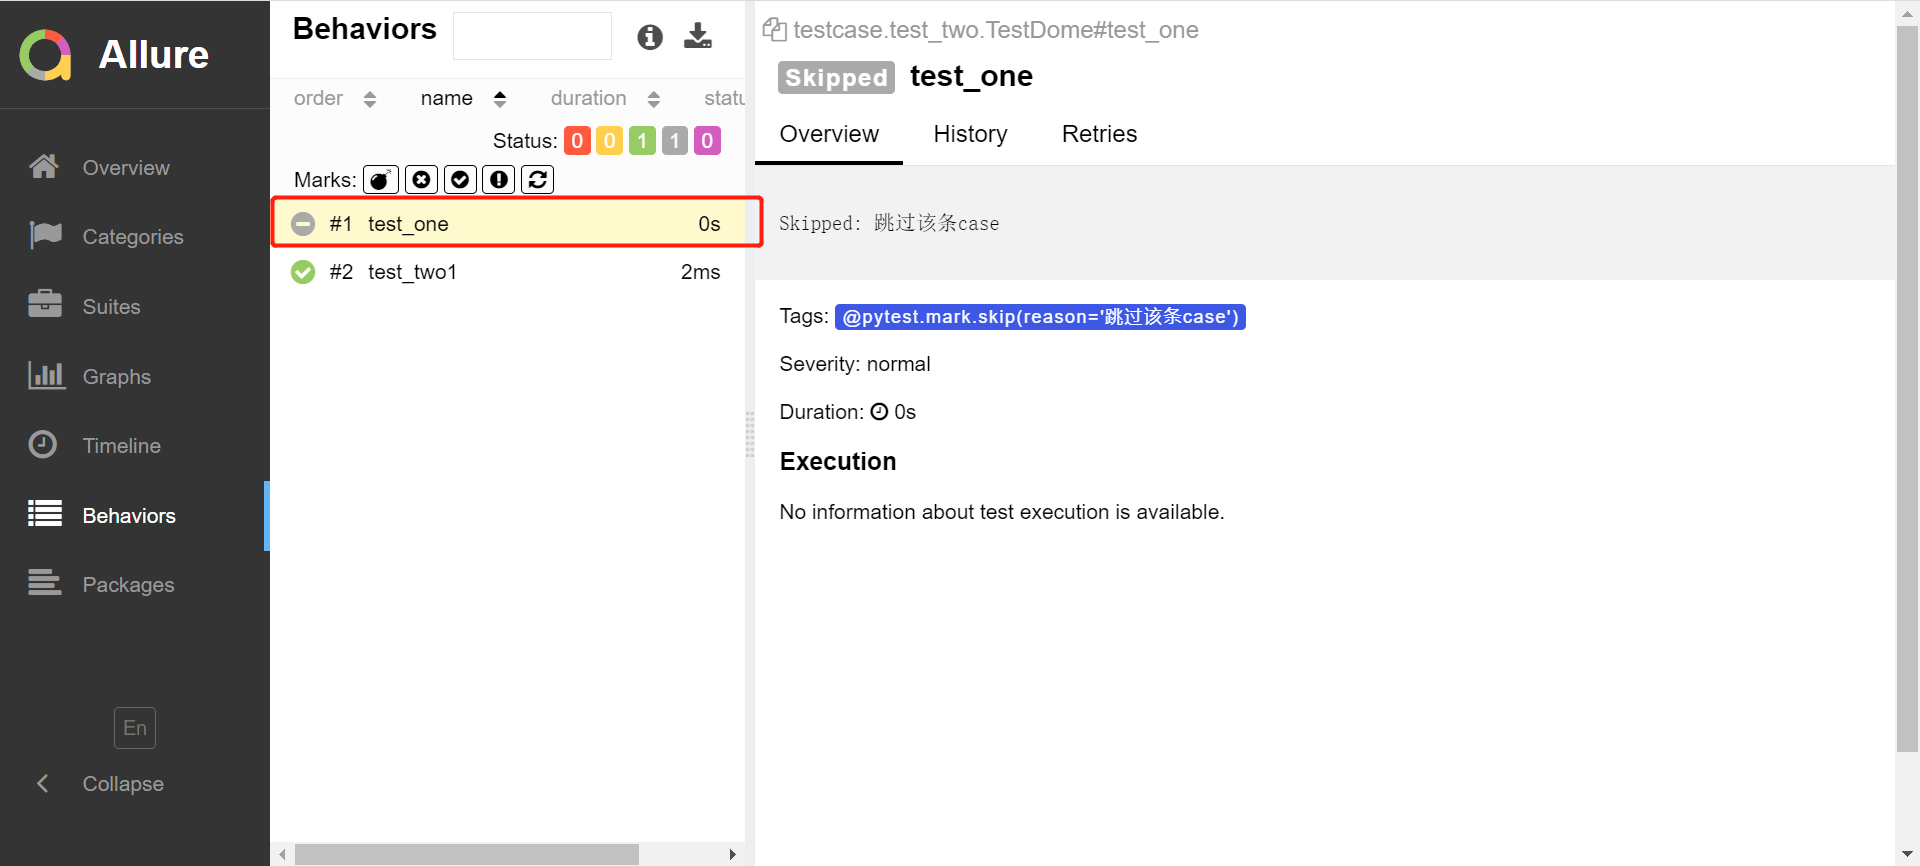The width and height of the screenshot is (1920, 866).
Task: Click the Severity: normal text
Action: (x=855, y=364)
